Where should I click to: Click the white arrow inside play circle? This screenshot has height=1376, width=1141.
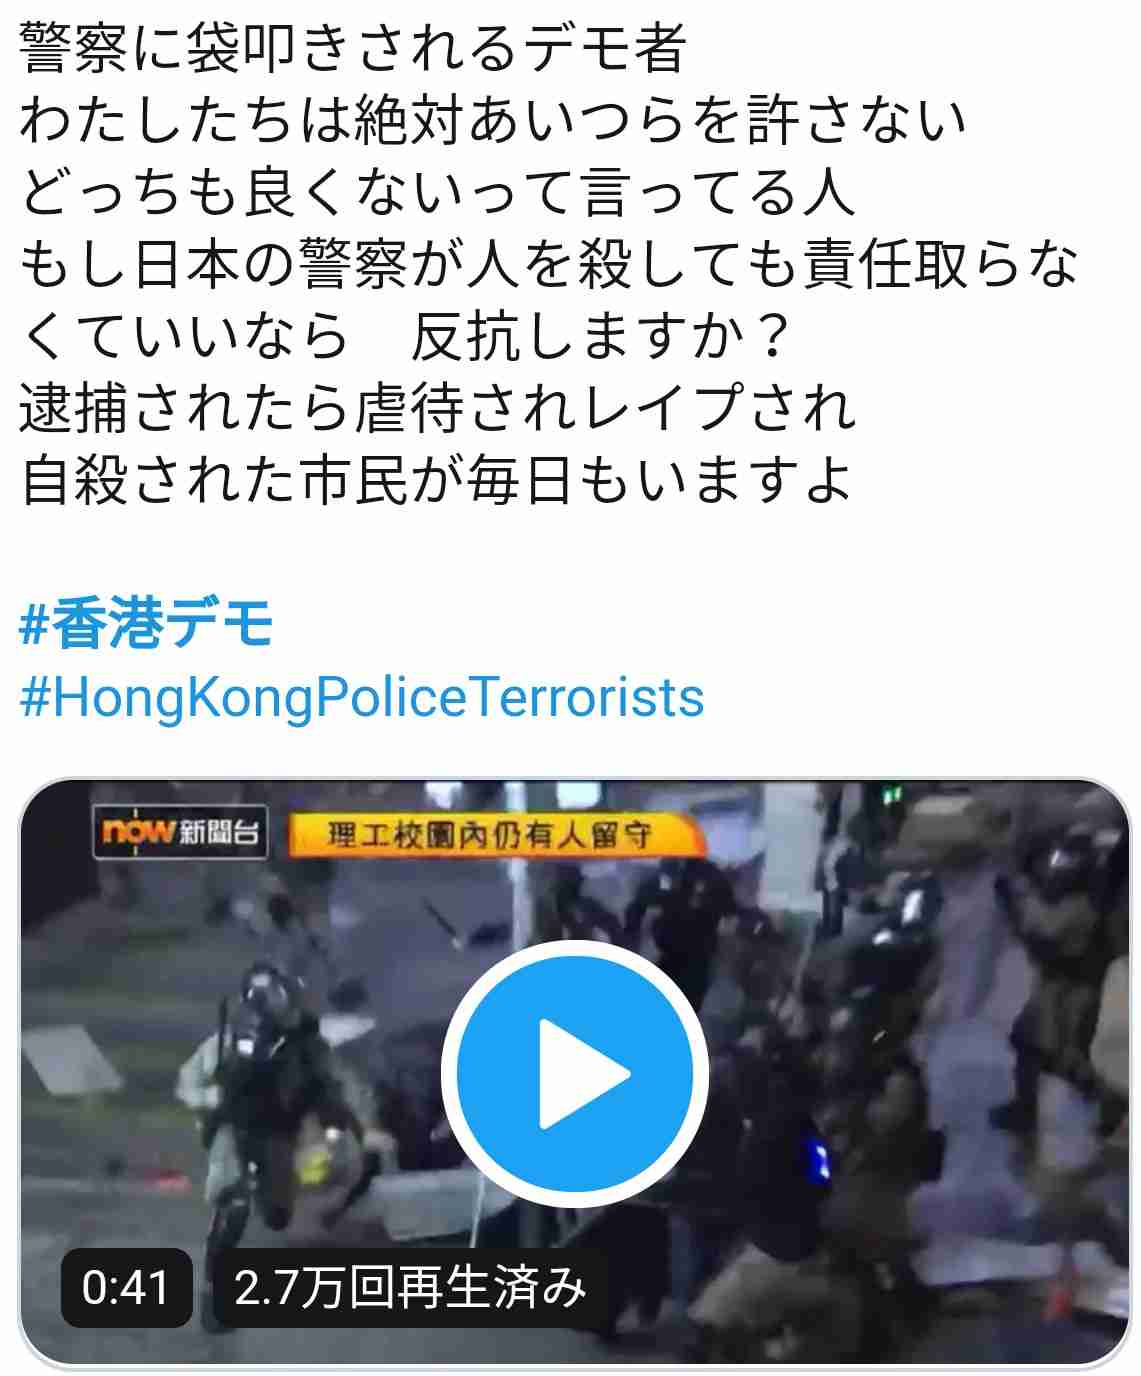tap(585, 1075)
